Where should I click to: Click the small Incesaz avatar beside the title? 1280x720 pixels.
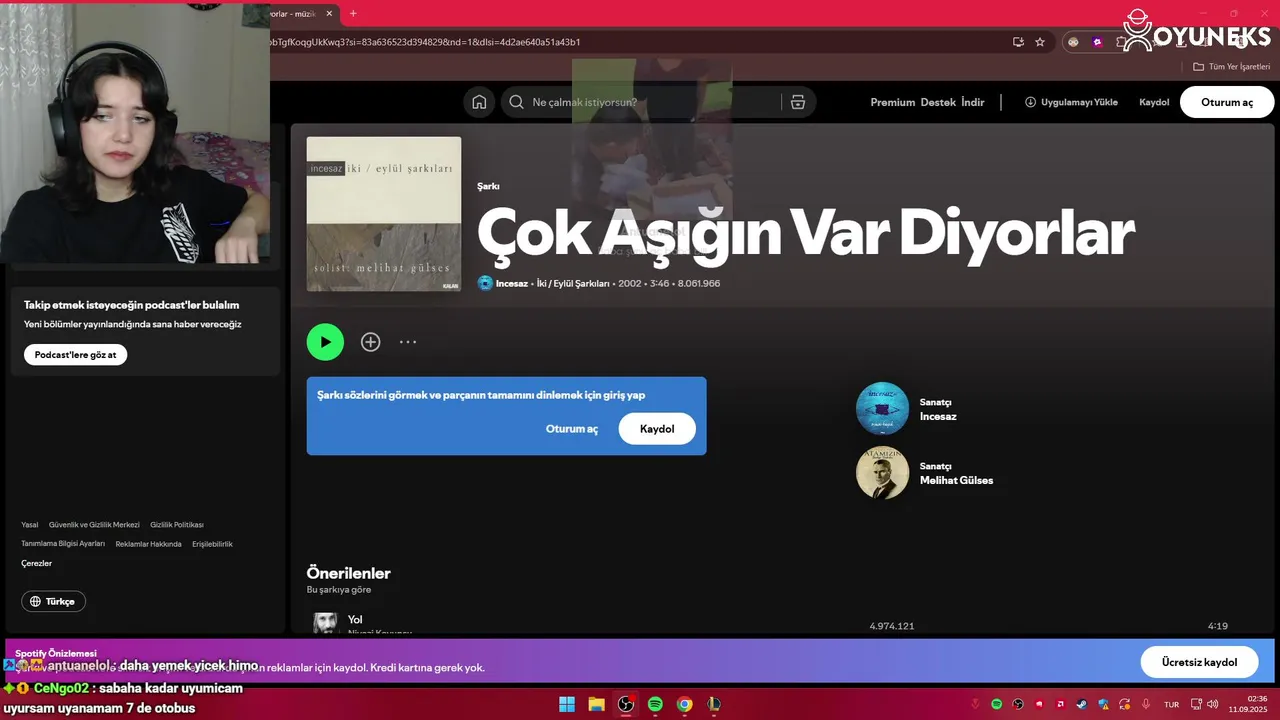[x=485, y=283]
